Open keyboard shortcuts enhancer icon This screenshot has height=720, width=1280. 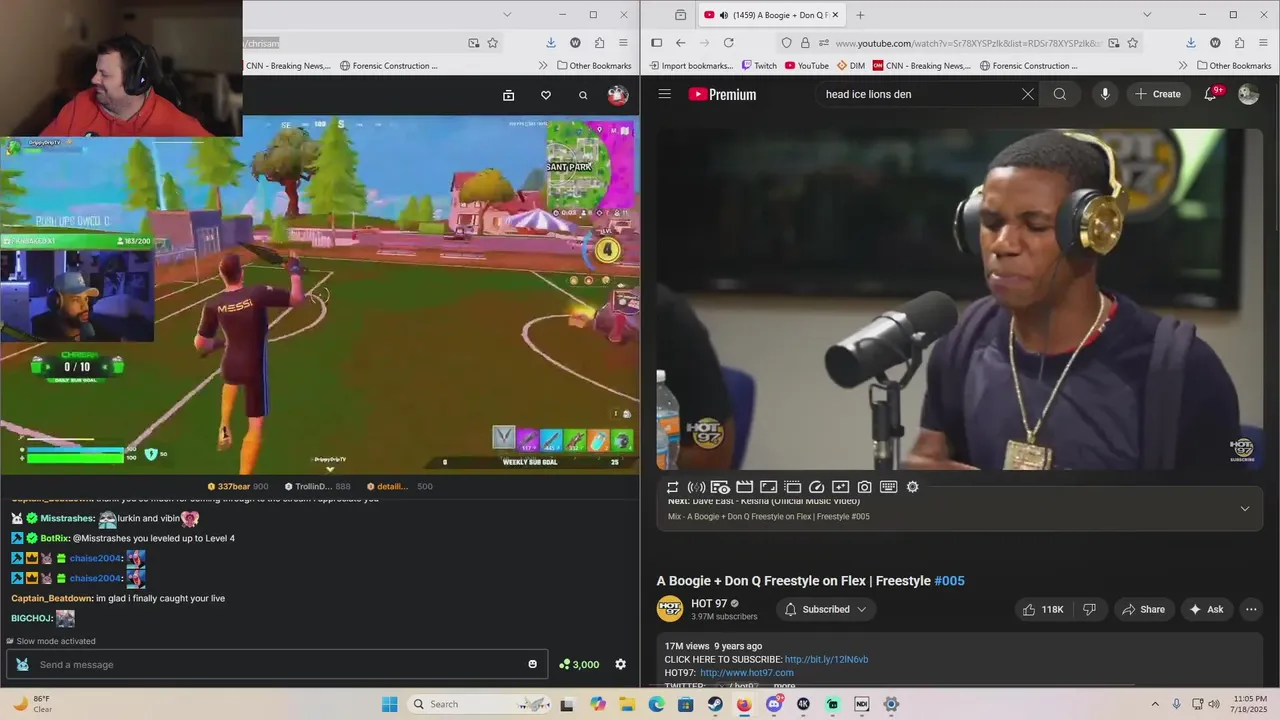pyautogui.click(x=888, y=487)
